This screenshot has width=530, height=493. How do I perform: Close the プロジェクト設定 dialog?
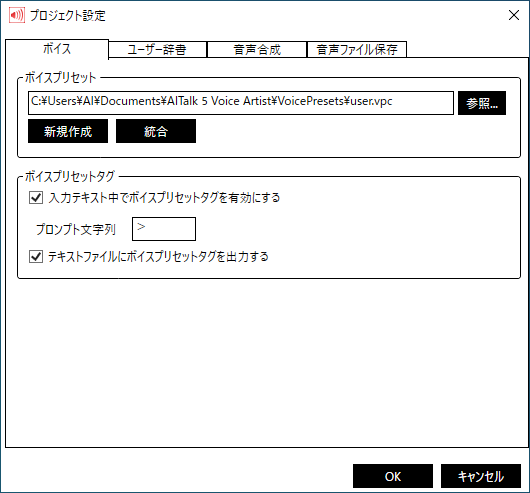point(514,15)
